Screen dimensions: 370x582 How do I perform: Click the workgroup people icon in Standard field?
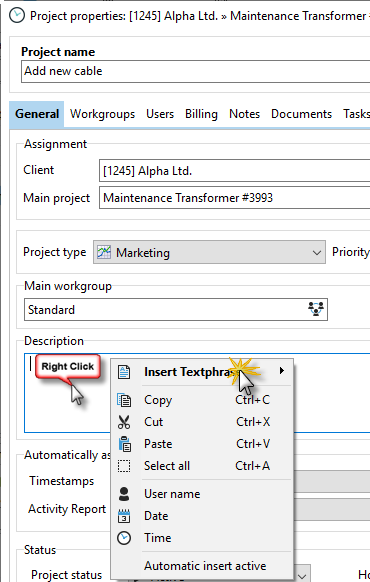coord(316,309)
